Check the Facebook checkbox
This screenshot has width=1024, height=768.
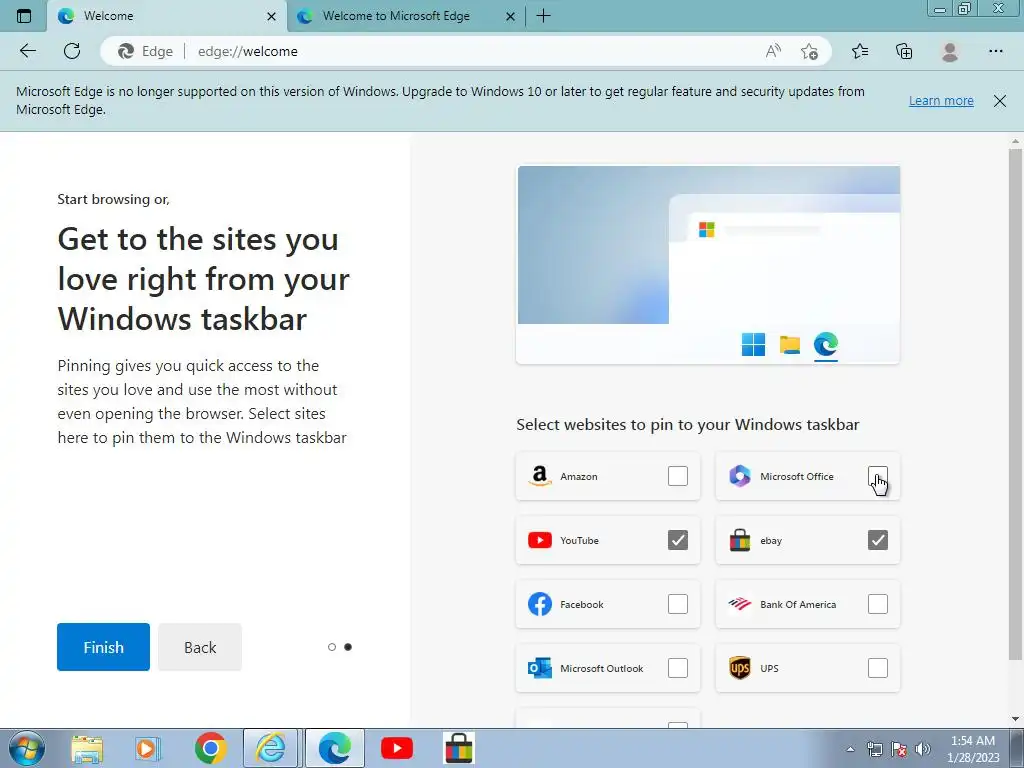point(678,604)
